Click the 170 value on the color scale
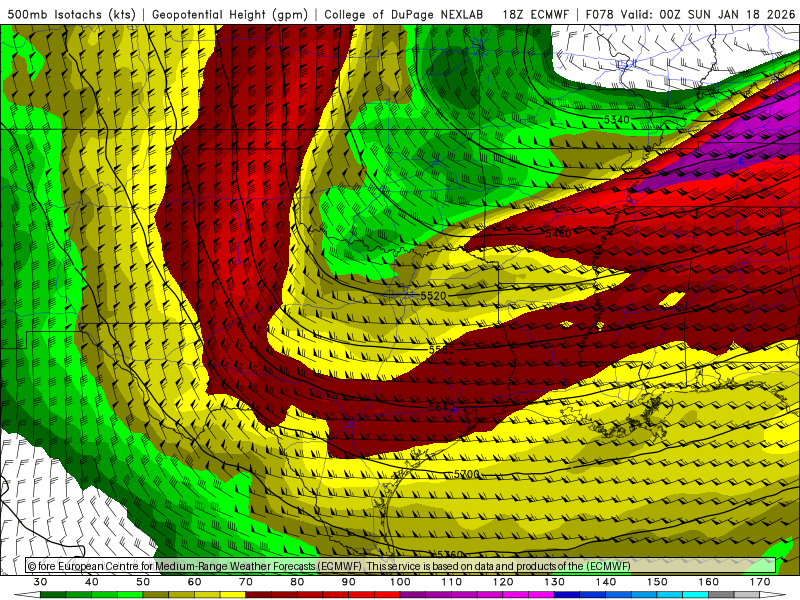Image resolution: width=800 pixels, height=600 pixels. [760, 582]
